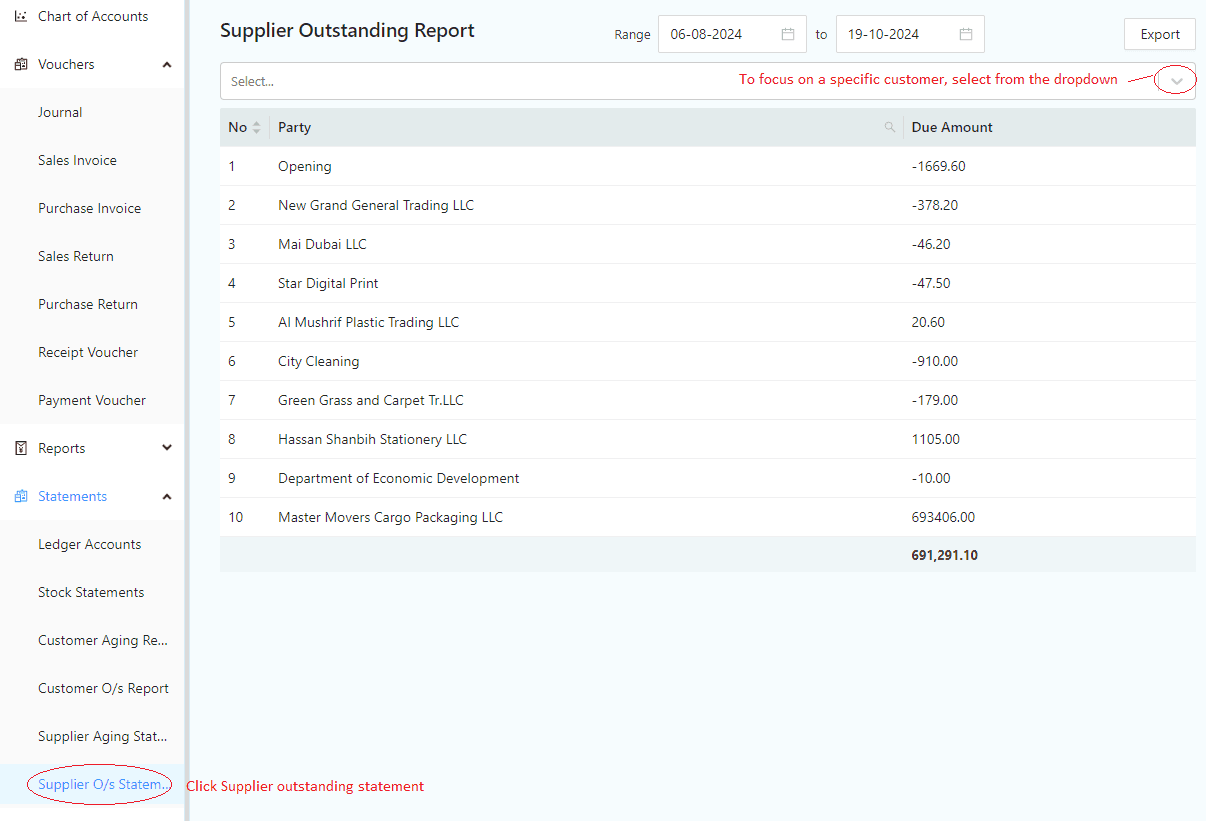The width and height of the screenshot is (1206, 821).
Task: Select Master Movers Cargo Packaging LLC
Action: (390, 517)
